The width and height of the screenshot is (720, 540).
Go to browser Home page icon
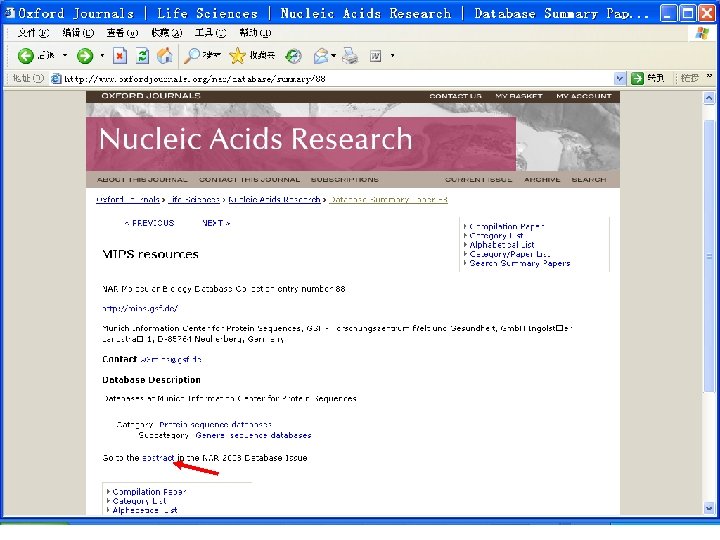165,56
